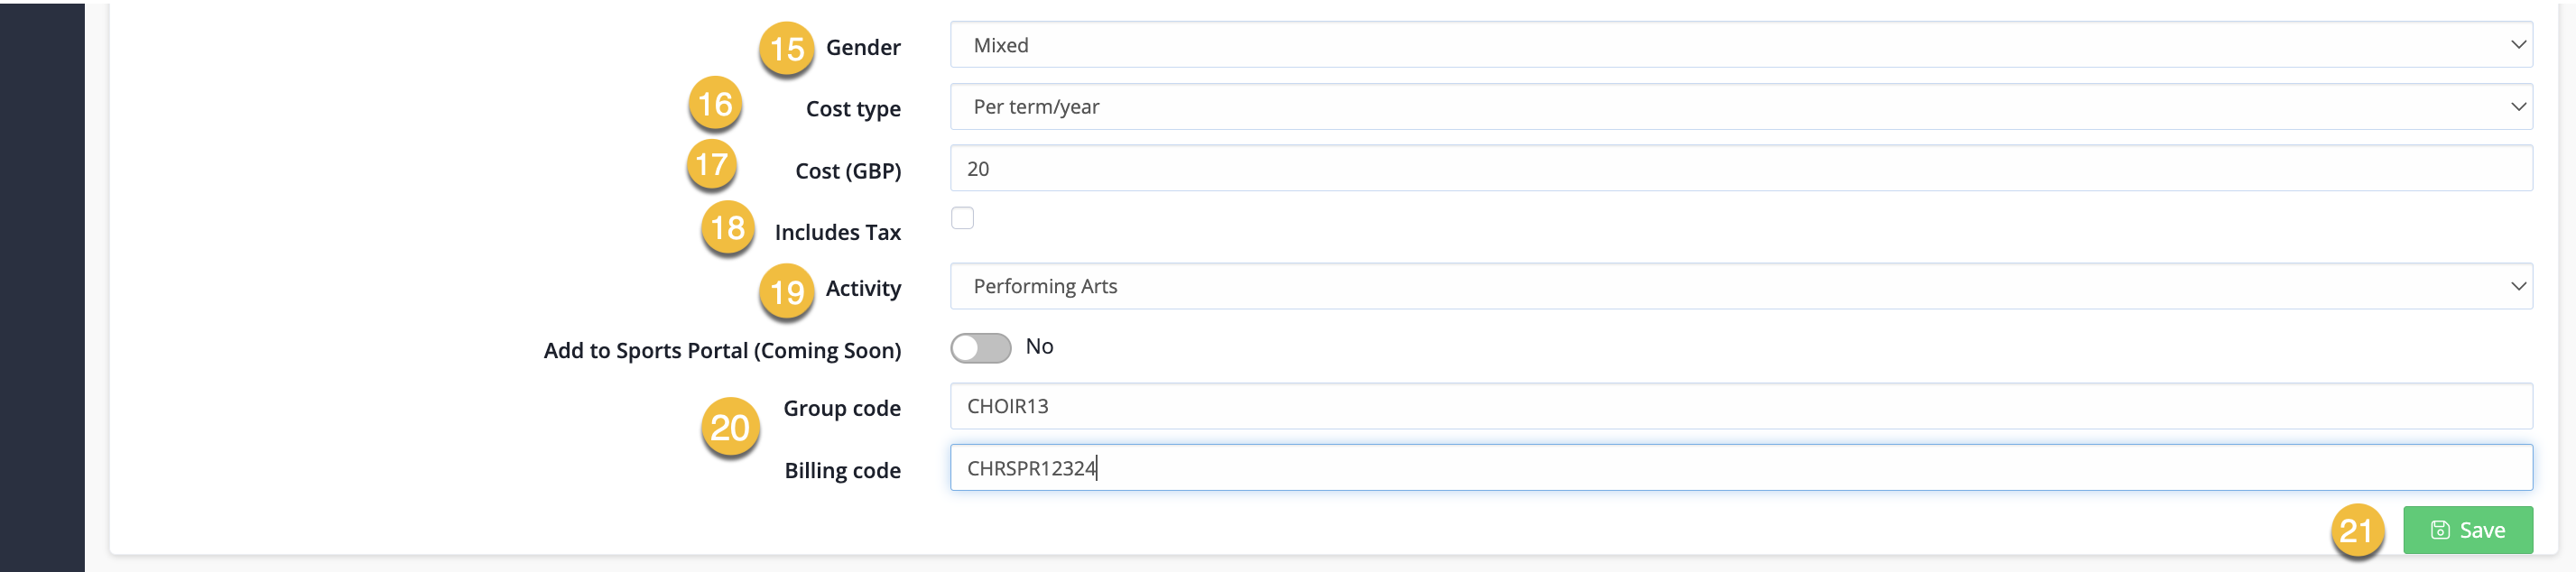2576x572 pixels.
Task: Click the Gender dropdown chevron arrow
Action: point(2517,45)
